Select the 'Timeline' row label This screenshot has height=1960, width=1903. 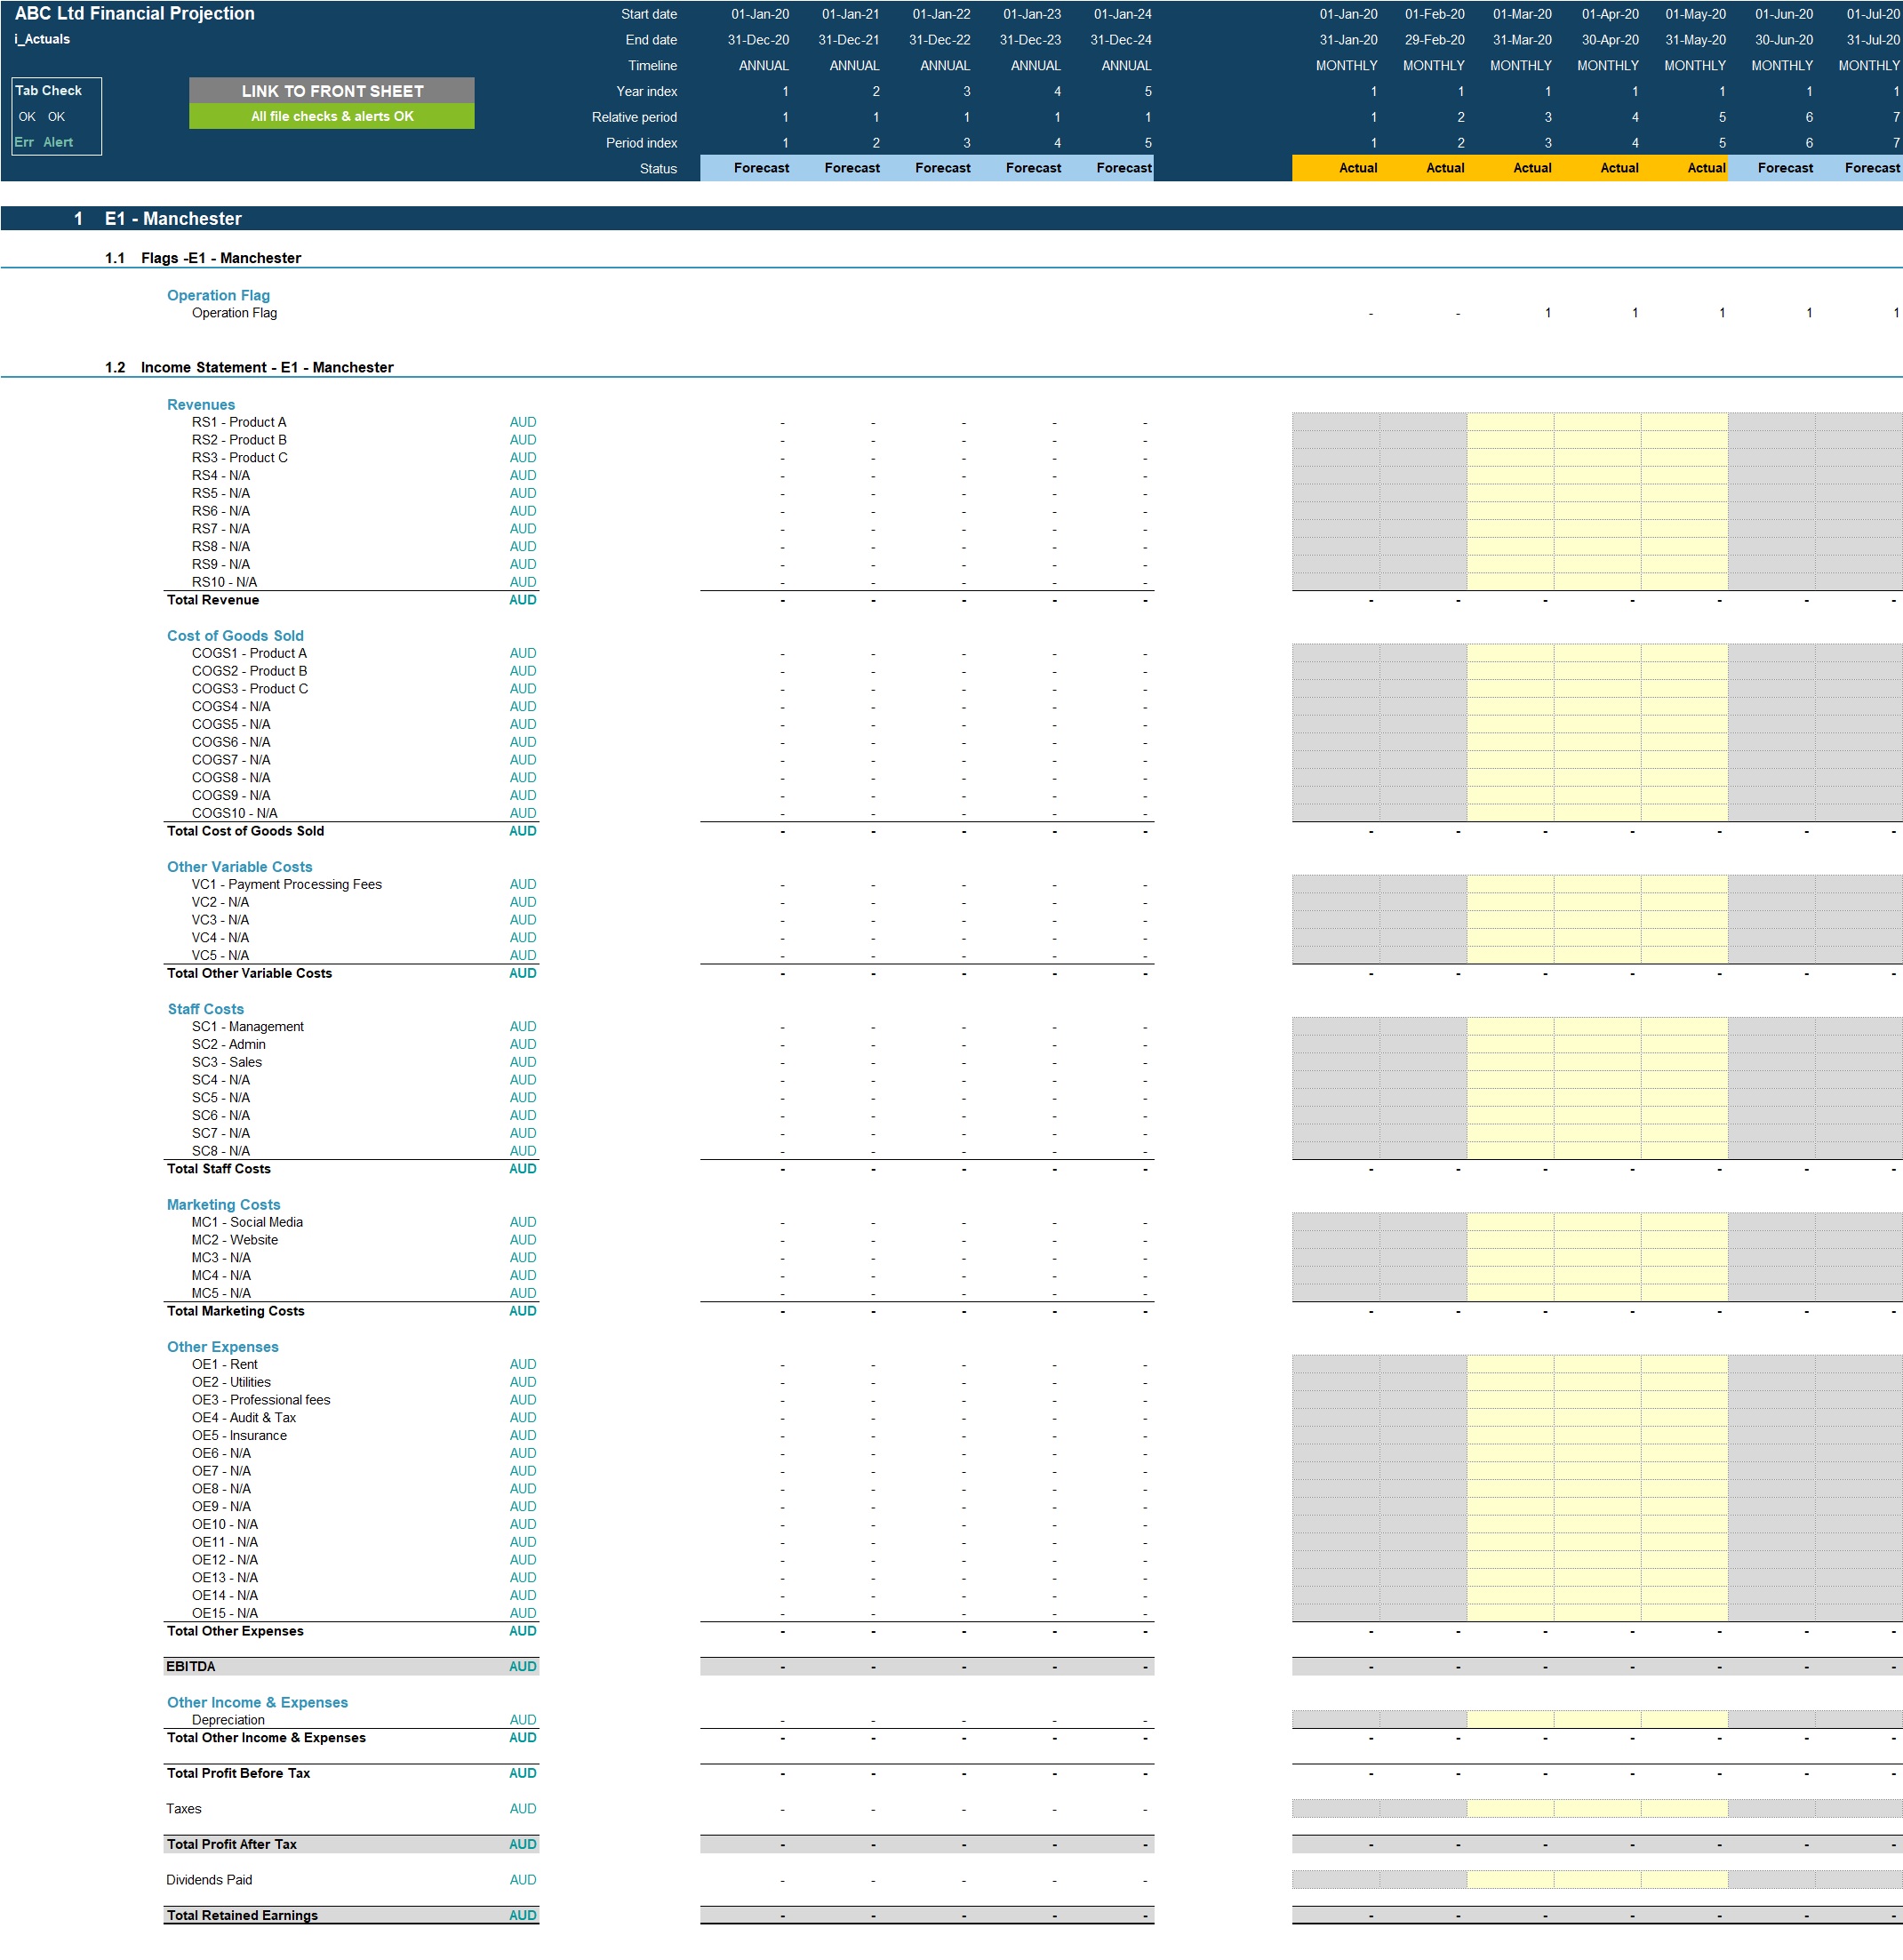652,66
